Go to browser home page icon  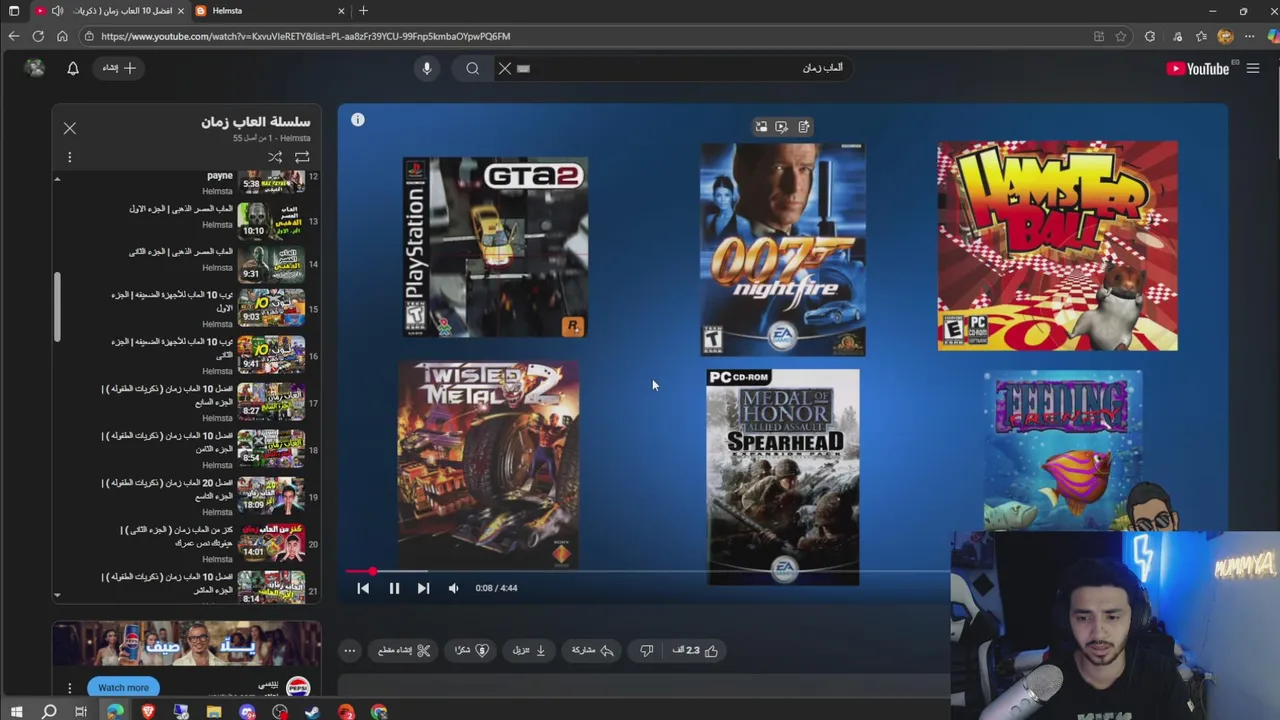click(x=62, y=36)
